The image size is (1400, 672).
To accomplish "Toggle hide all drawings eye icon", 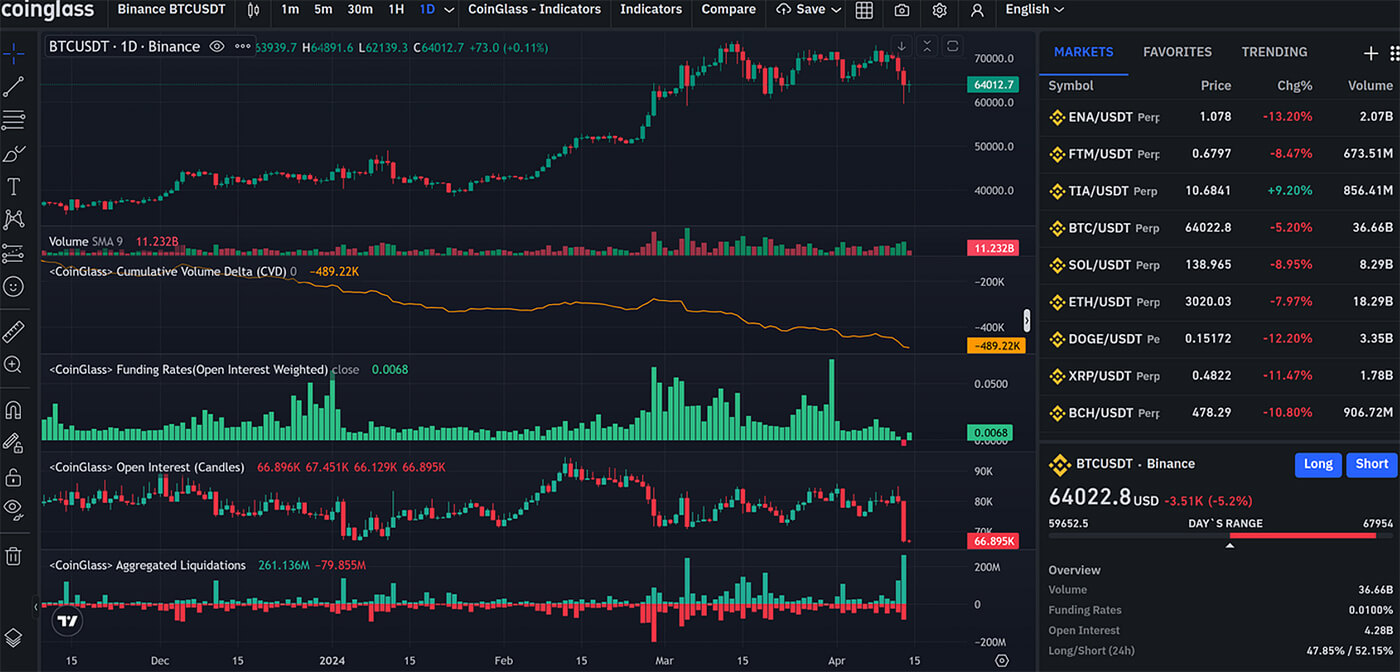I will click(14, 507).
